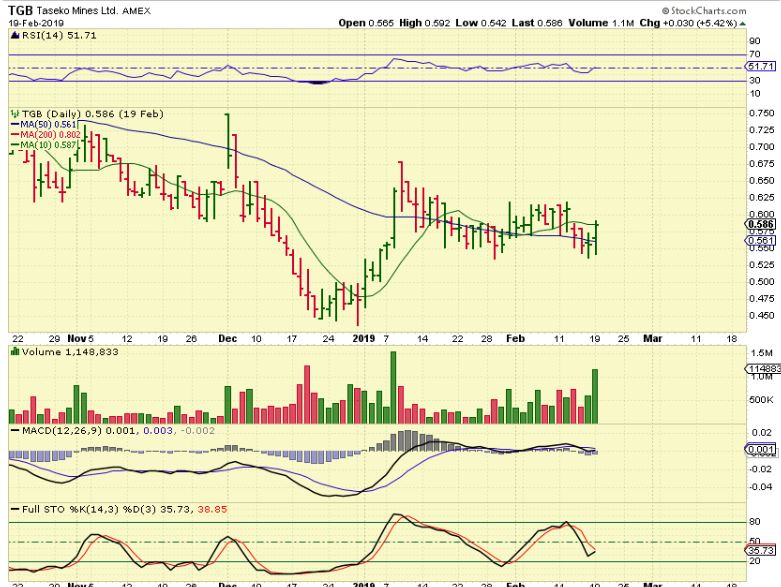This screenshot has height=587, width=781.
Task: Click the -0.002 MACD histogram value
Action: click(197, 431)
